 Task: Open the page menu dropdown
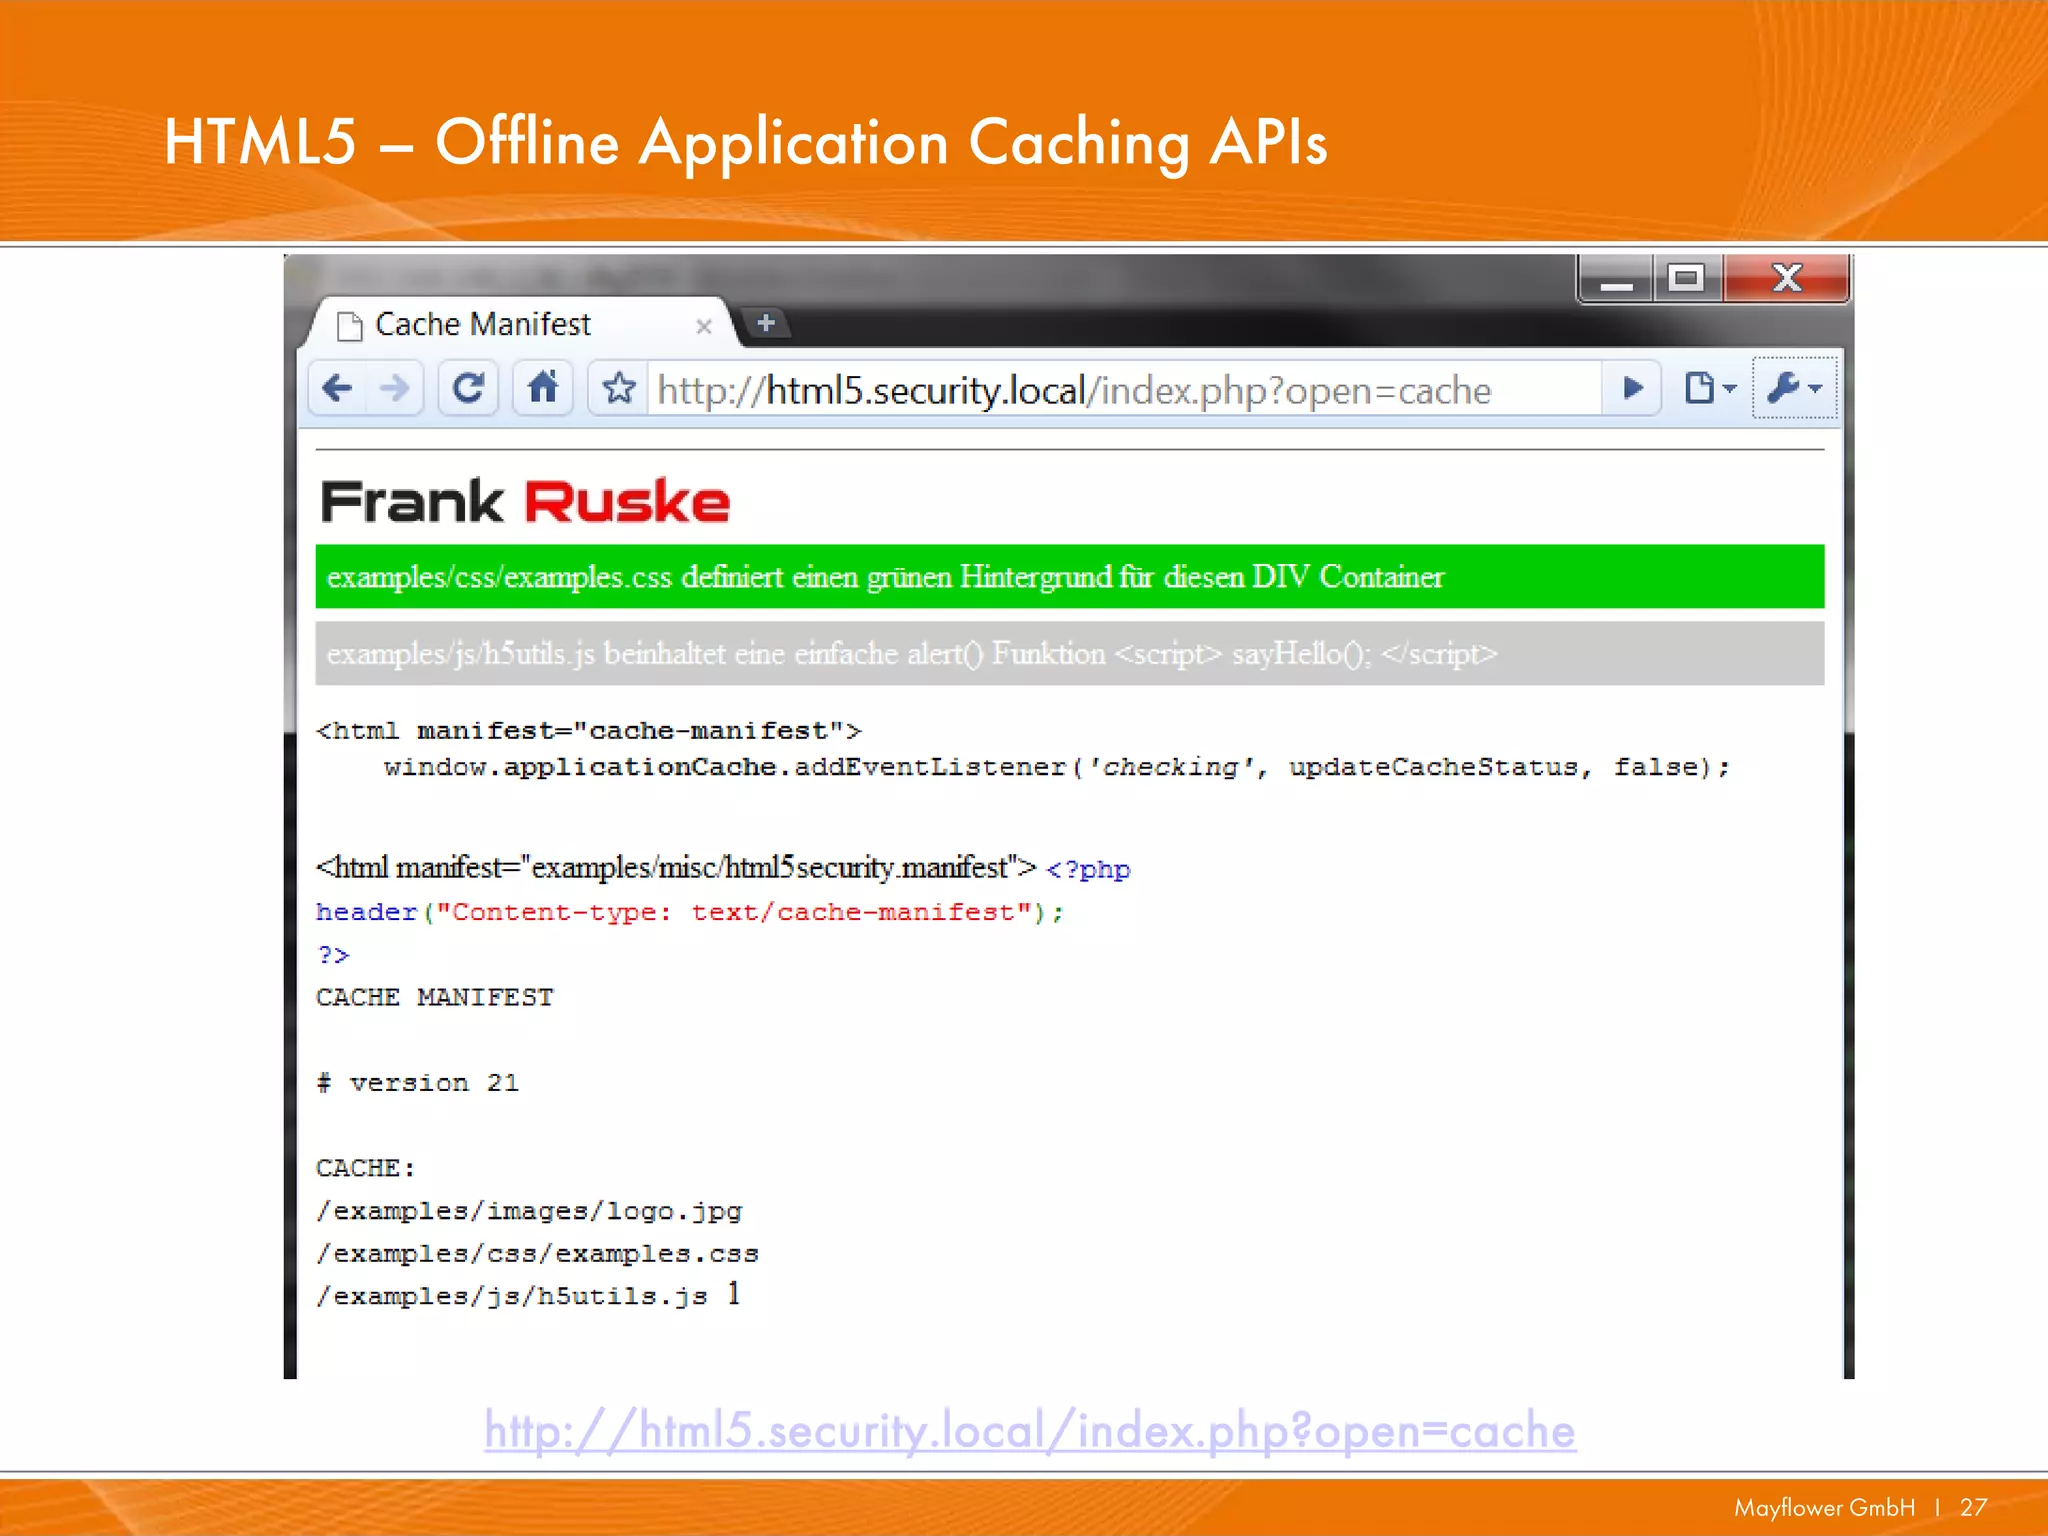point(1709,388)
